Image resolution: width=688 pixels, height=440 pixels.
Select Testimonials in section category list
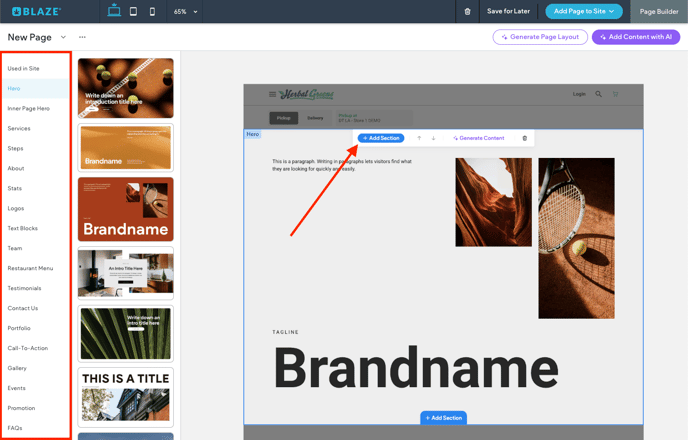tap(25, 288)
